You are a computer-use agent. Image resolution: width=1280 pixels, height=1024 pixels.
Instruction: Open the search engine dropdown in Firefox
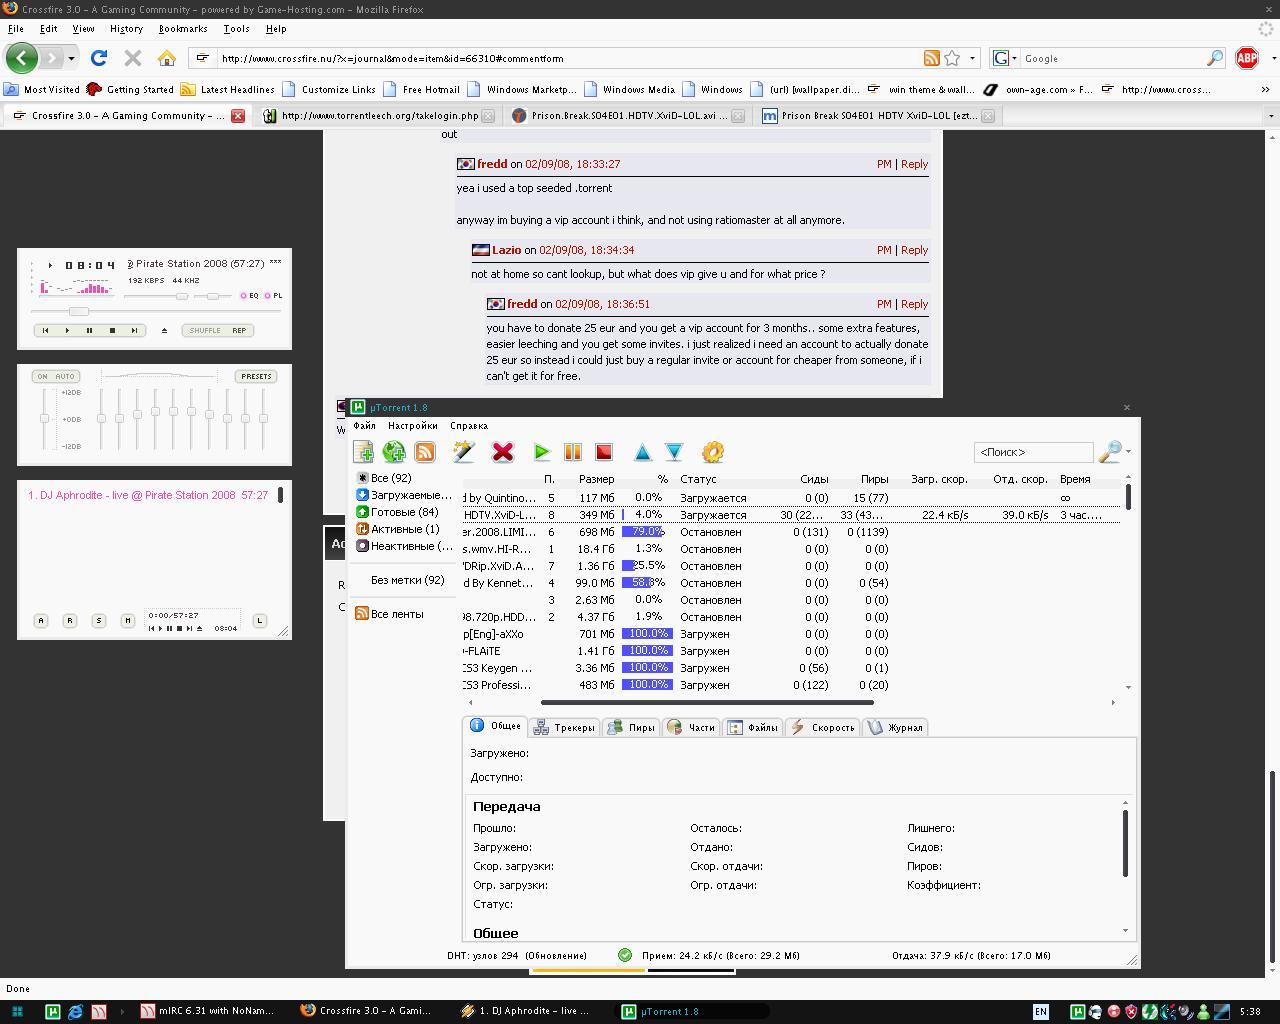tap(1004, 58)
